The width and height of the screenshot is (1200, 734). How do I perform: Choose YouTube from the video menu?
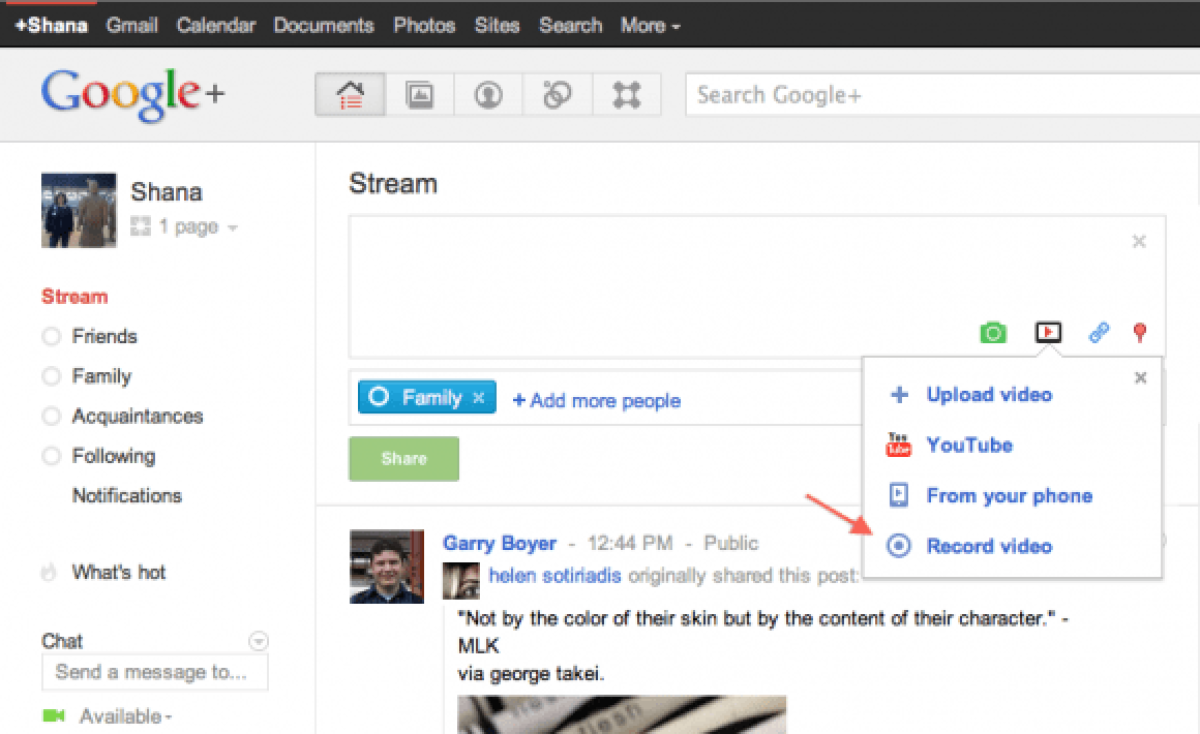coord(969,445)
